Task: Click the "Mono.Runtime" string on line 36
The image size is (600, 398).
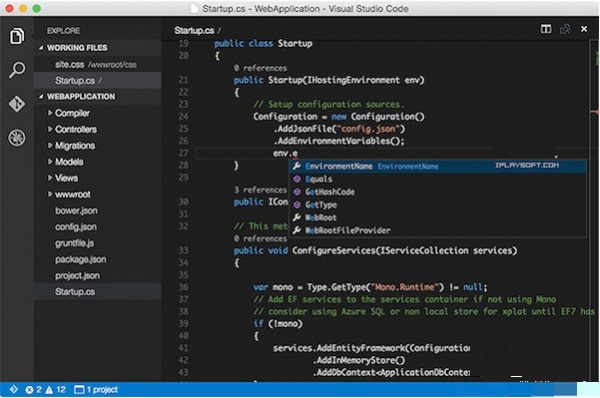Action: [405, 287]
